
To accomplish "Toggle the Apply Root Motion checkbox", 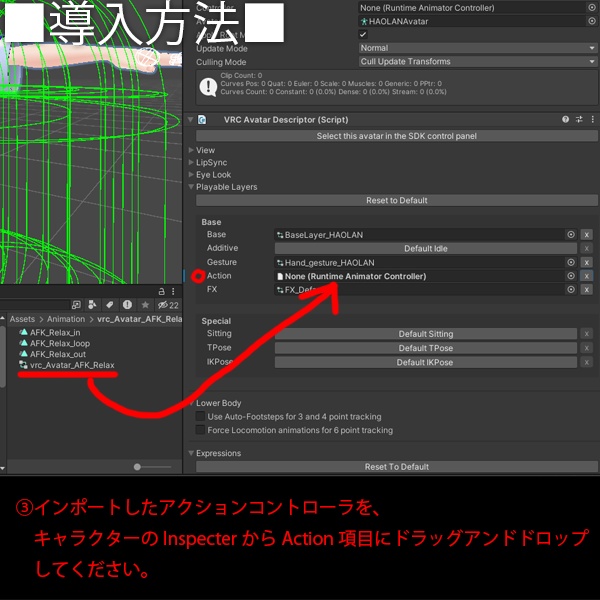I will tap(363, 34).
